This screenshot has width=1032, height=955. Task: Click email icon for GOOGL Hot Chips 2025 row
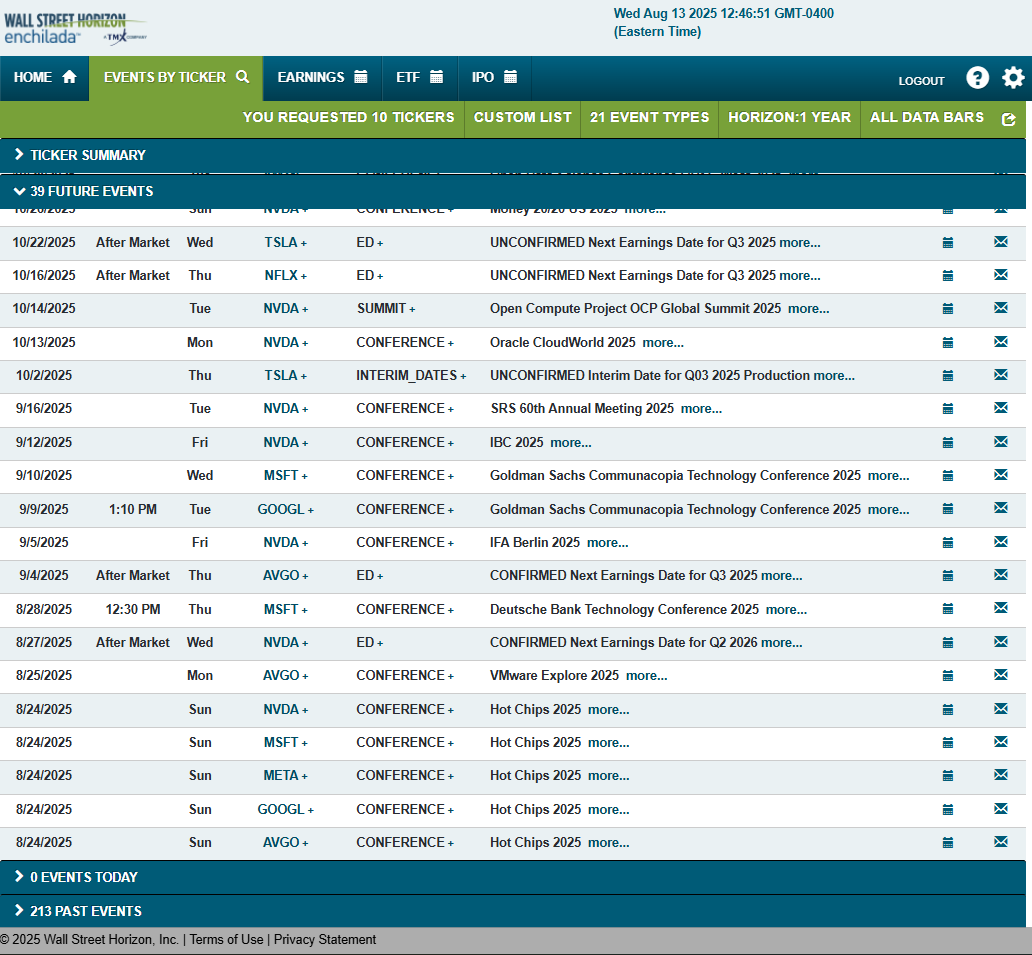click(1001, 809)
